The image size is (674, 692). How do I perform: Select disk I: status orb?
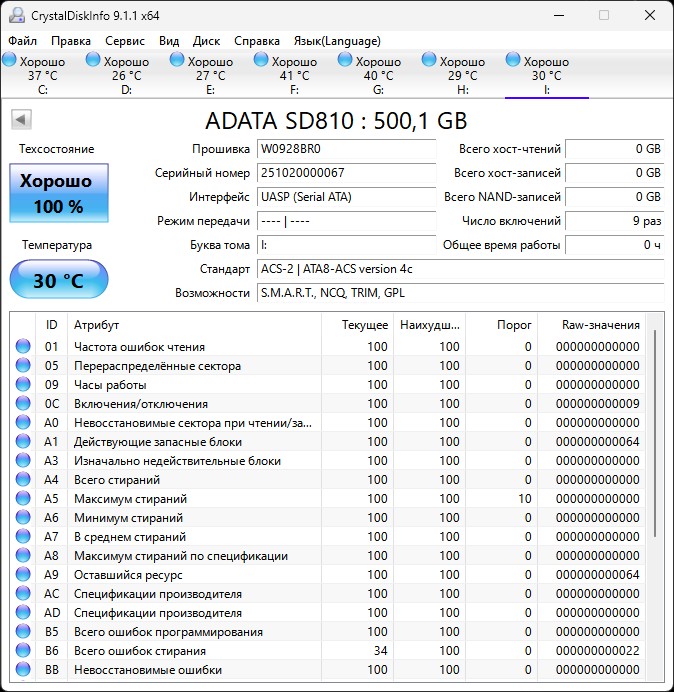click(x=513, y=59)
